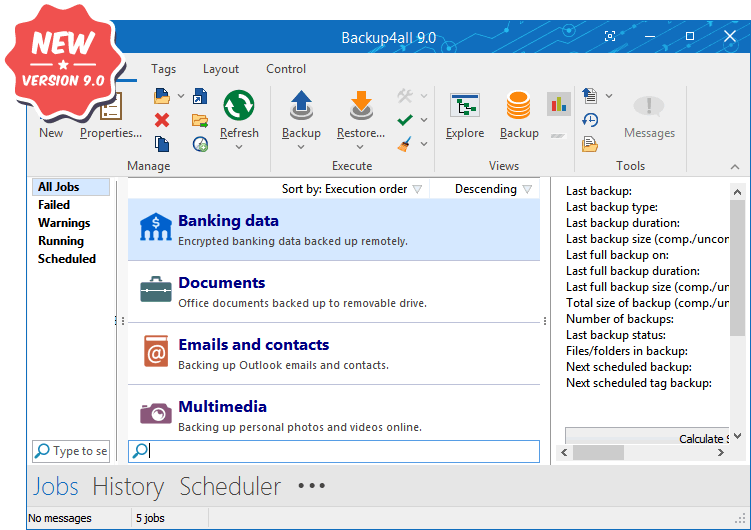Open the log folder icon in Tools
751x530 pixels.
point(590,144)
